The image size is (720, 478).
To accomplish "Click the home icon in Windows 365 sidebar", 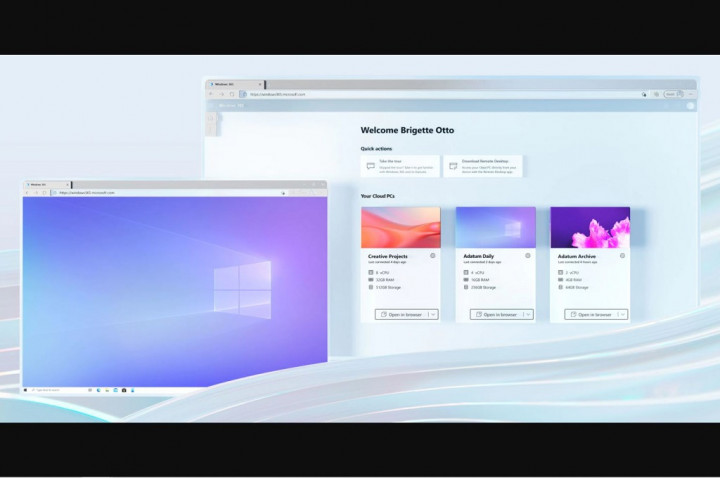I will (211, 118).
